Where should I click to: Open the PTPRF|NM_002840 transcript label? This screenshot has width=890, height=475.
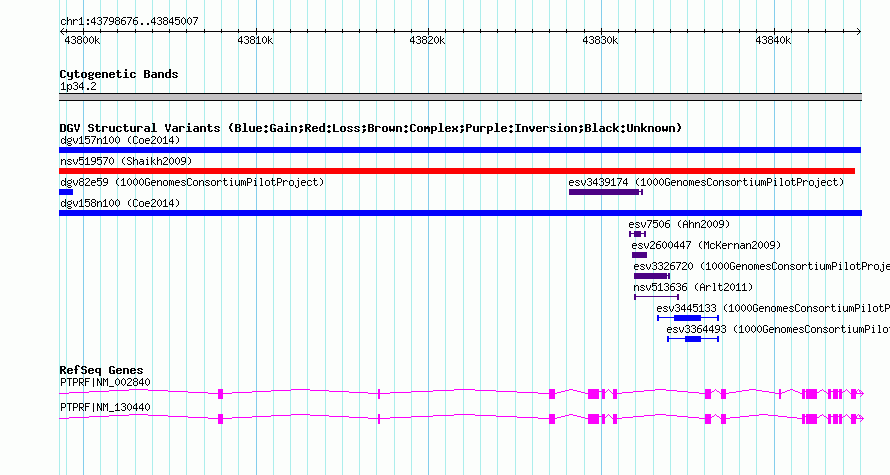click(x=105, y=382)
